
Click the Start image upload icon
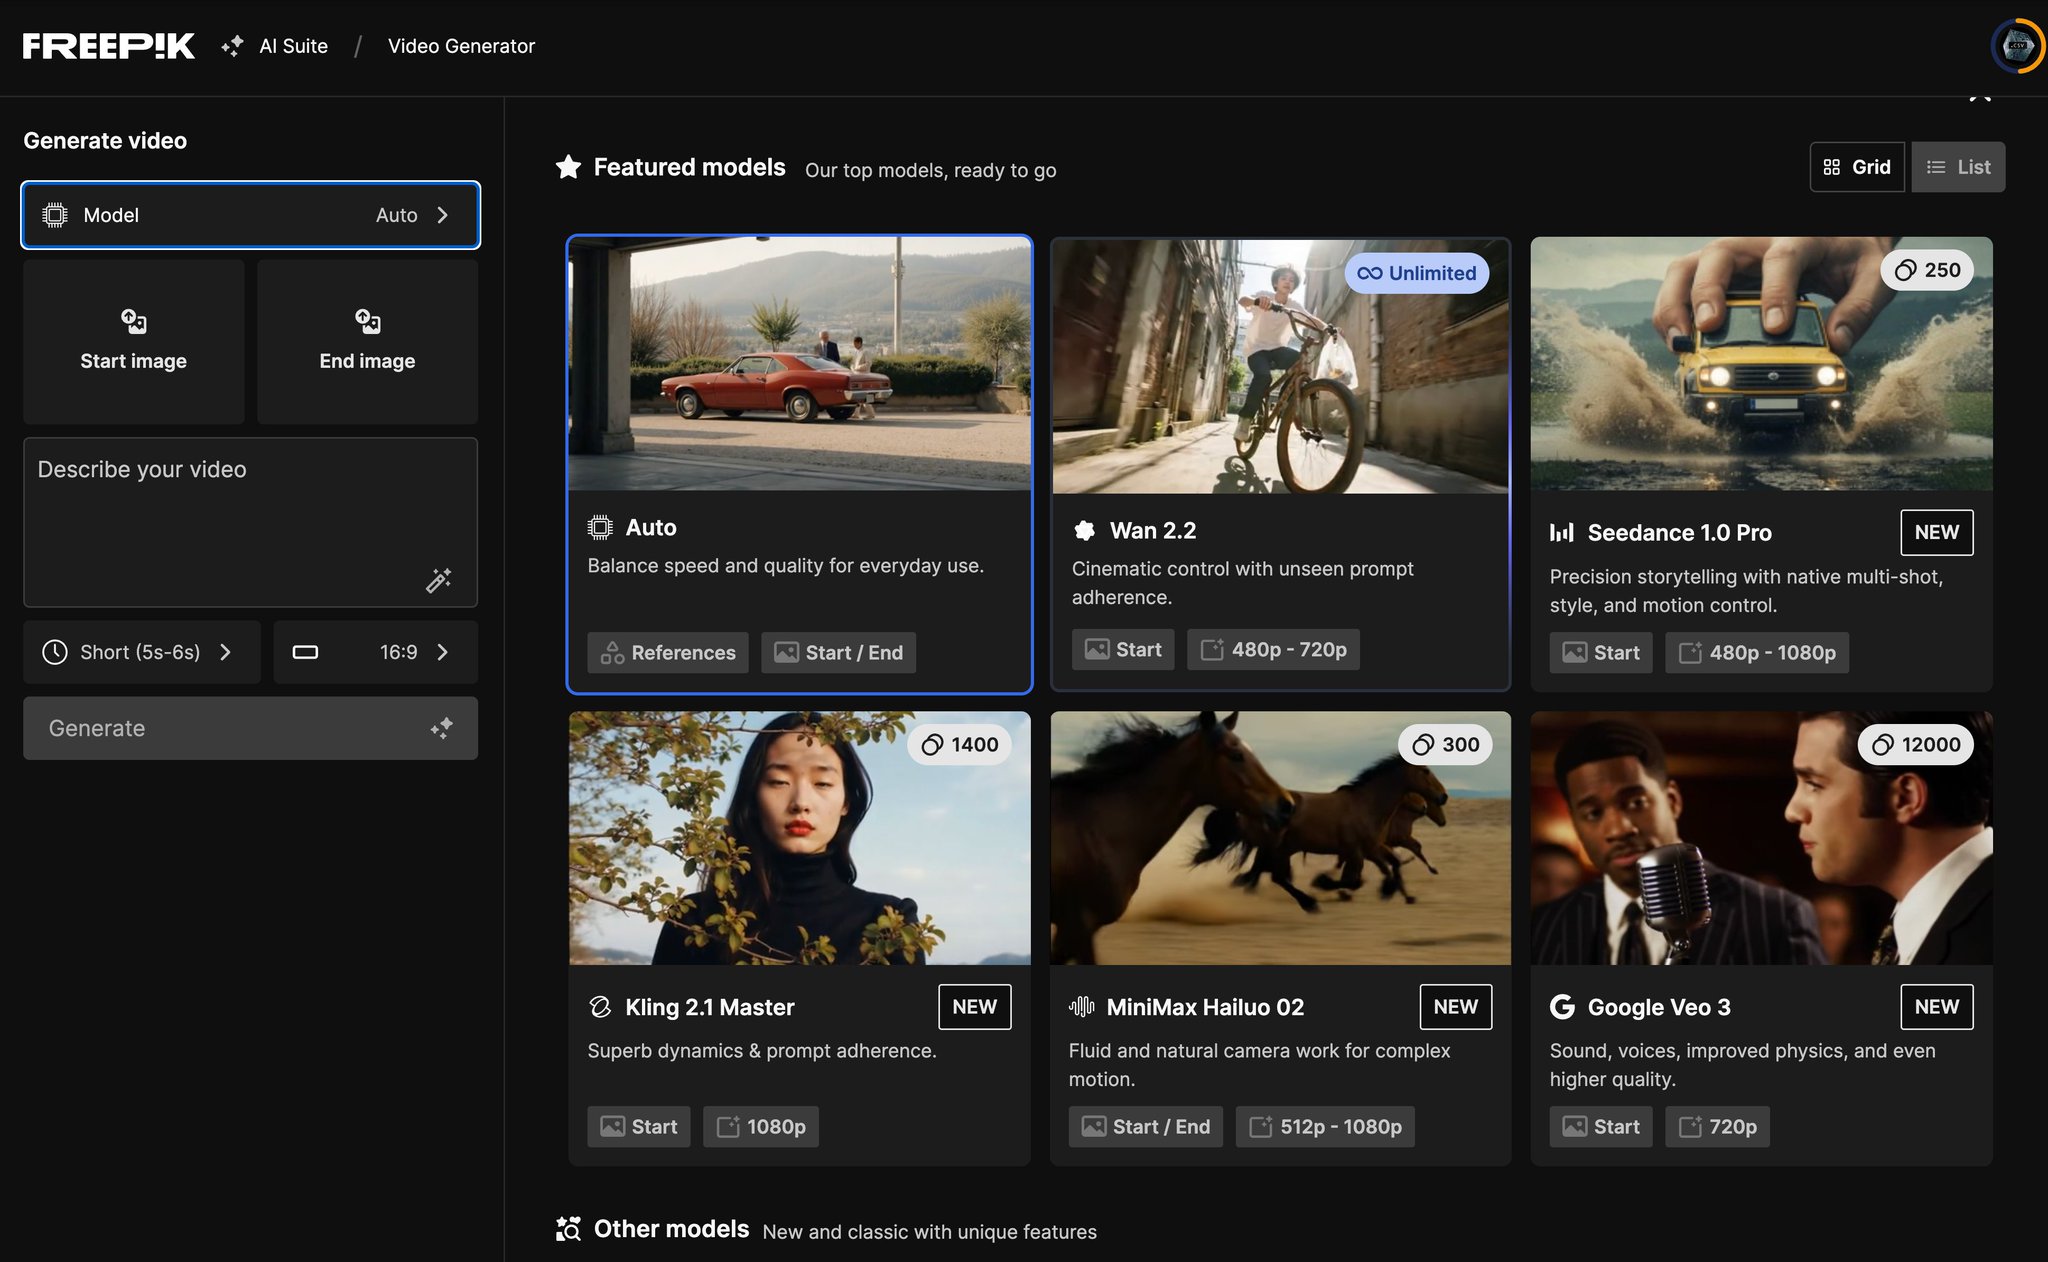click(134, 321)
